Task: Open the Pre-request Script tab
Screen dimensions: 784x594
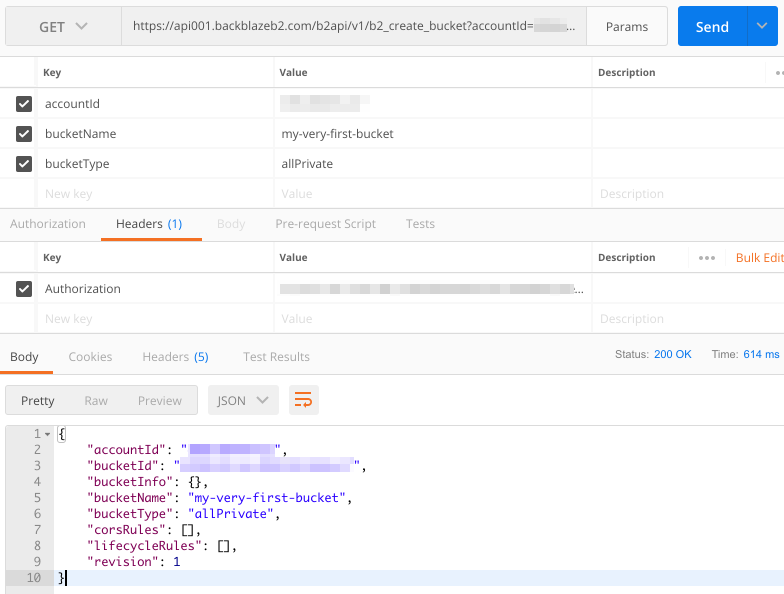Action: pos(326,224)
